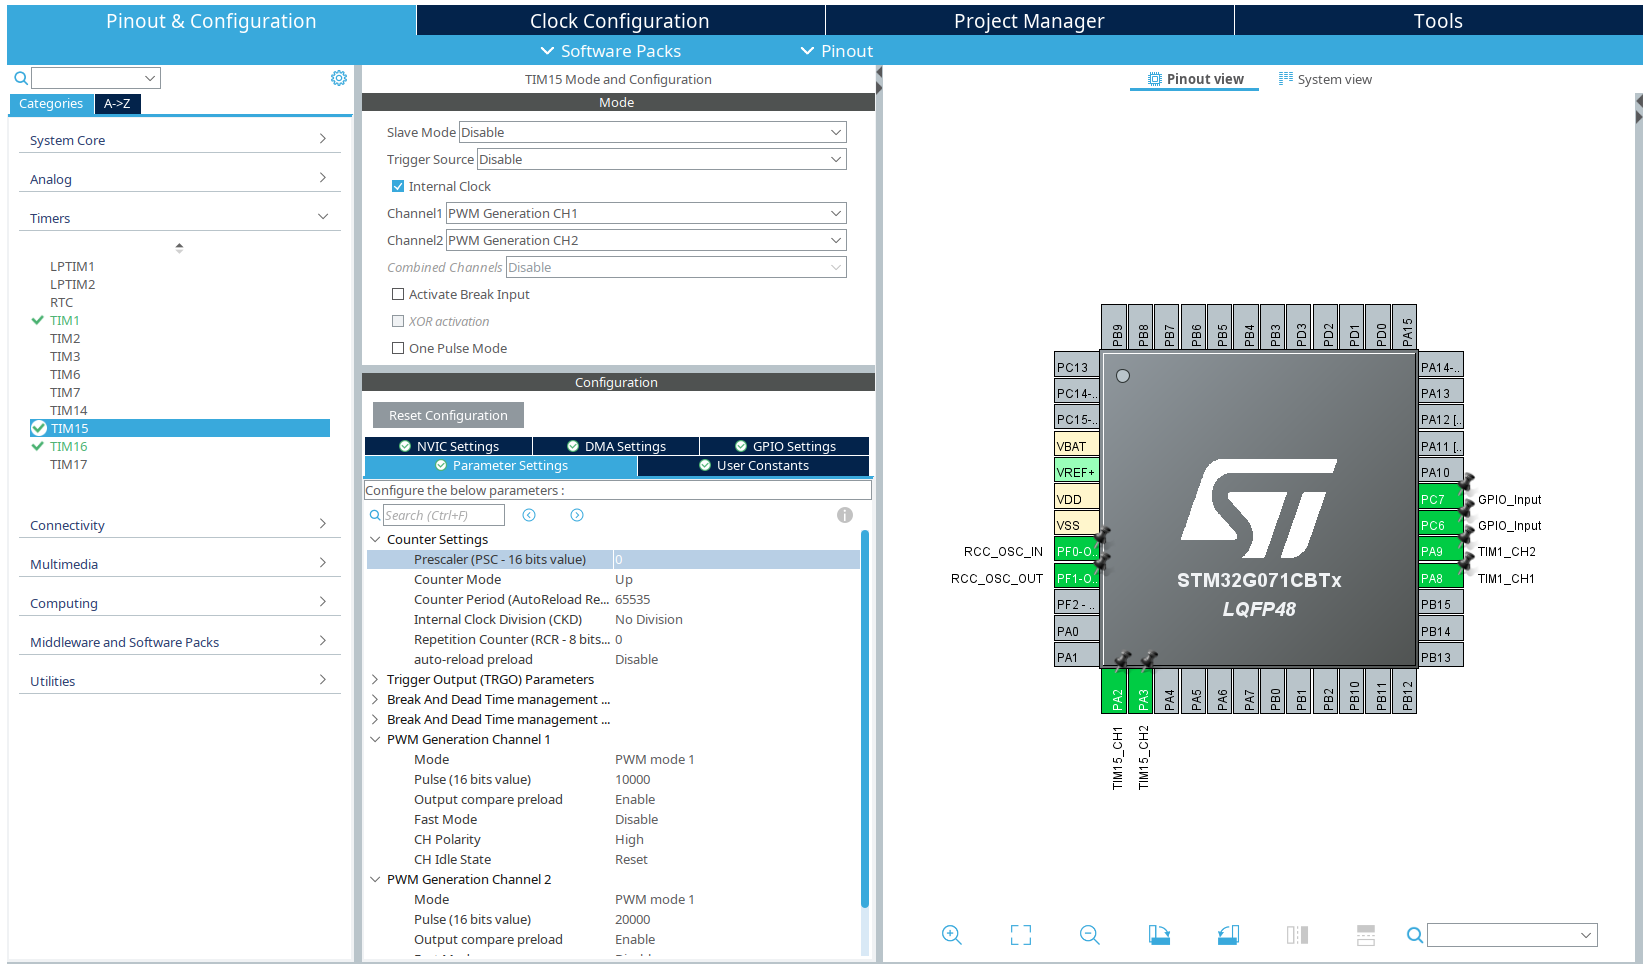
Task: Click the PA8 pin on the chip
Action: (x=1441, y=578)
